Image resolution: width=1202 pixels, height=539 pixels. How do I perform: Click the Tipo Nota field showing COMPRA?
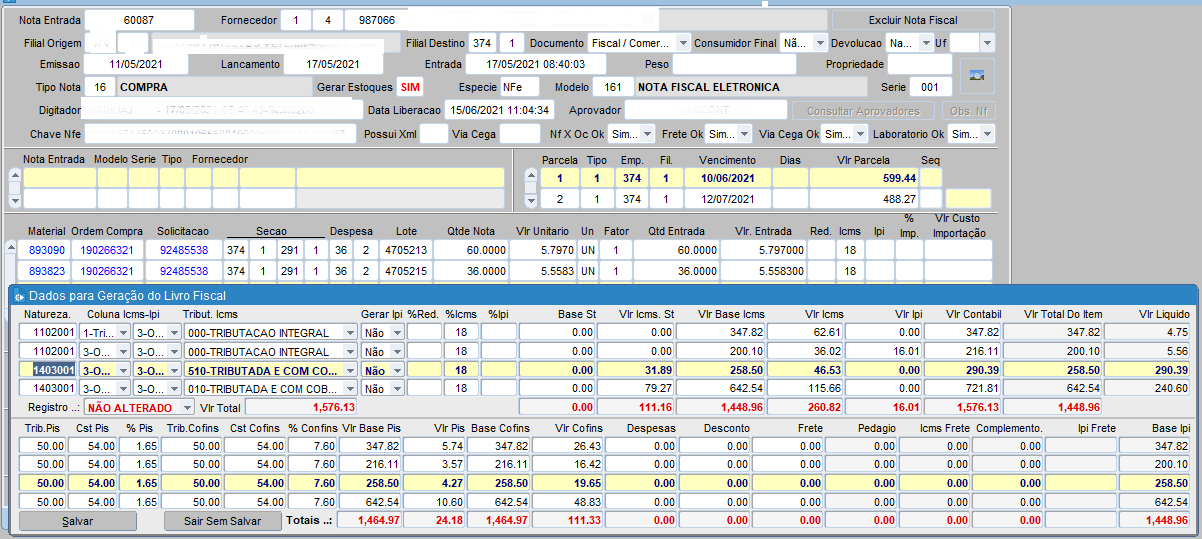[214, 87]
